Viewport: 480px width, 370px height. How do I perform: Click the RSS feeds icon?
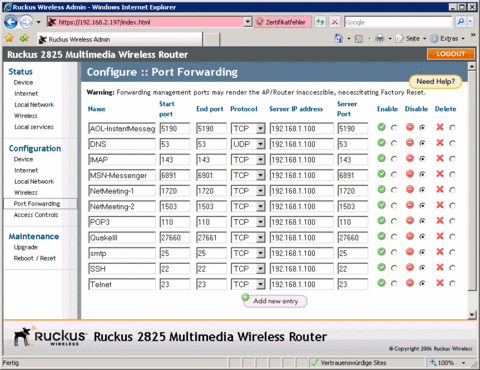359,39
